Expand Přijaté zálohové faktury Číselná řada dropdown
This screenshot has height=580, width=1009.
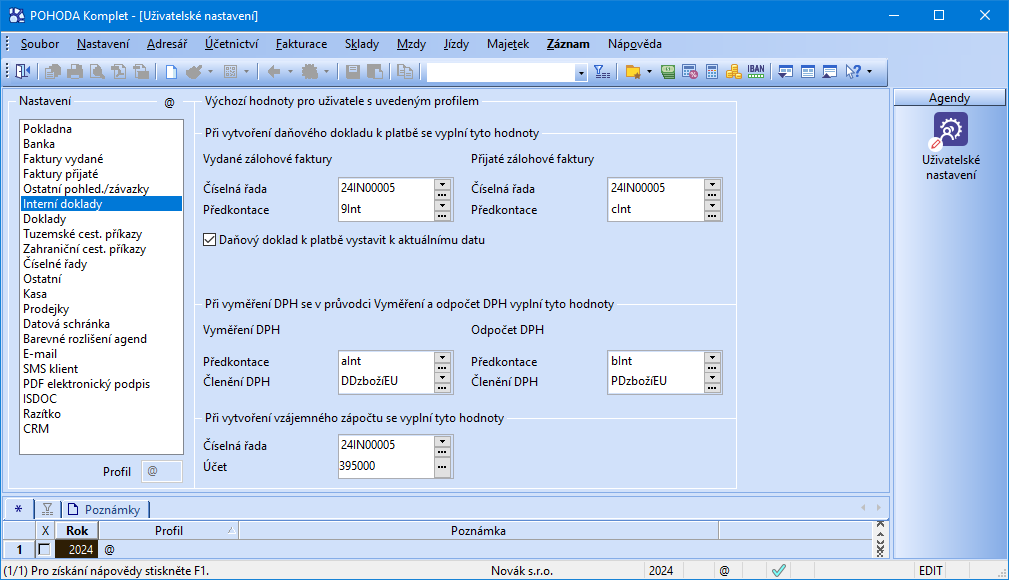(x=712, y=185)
